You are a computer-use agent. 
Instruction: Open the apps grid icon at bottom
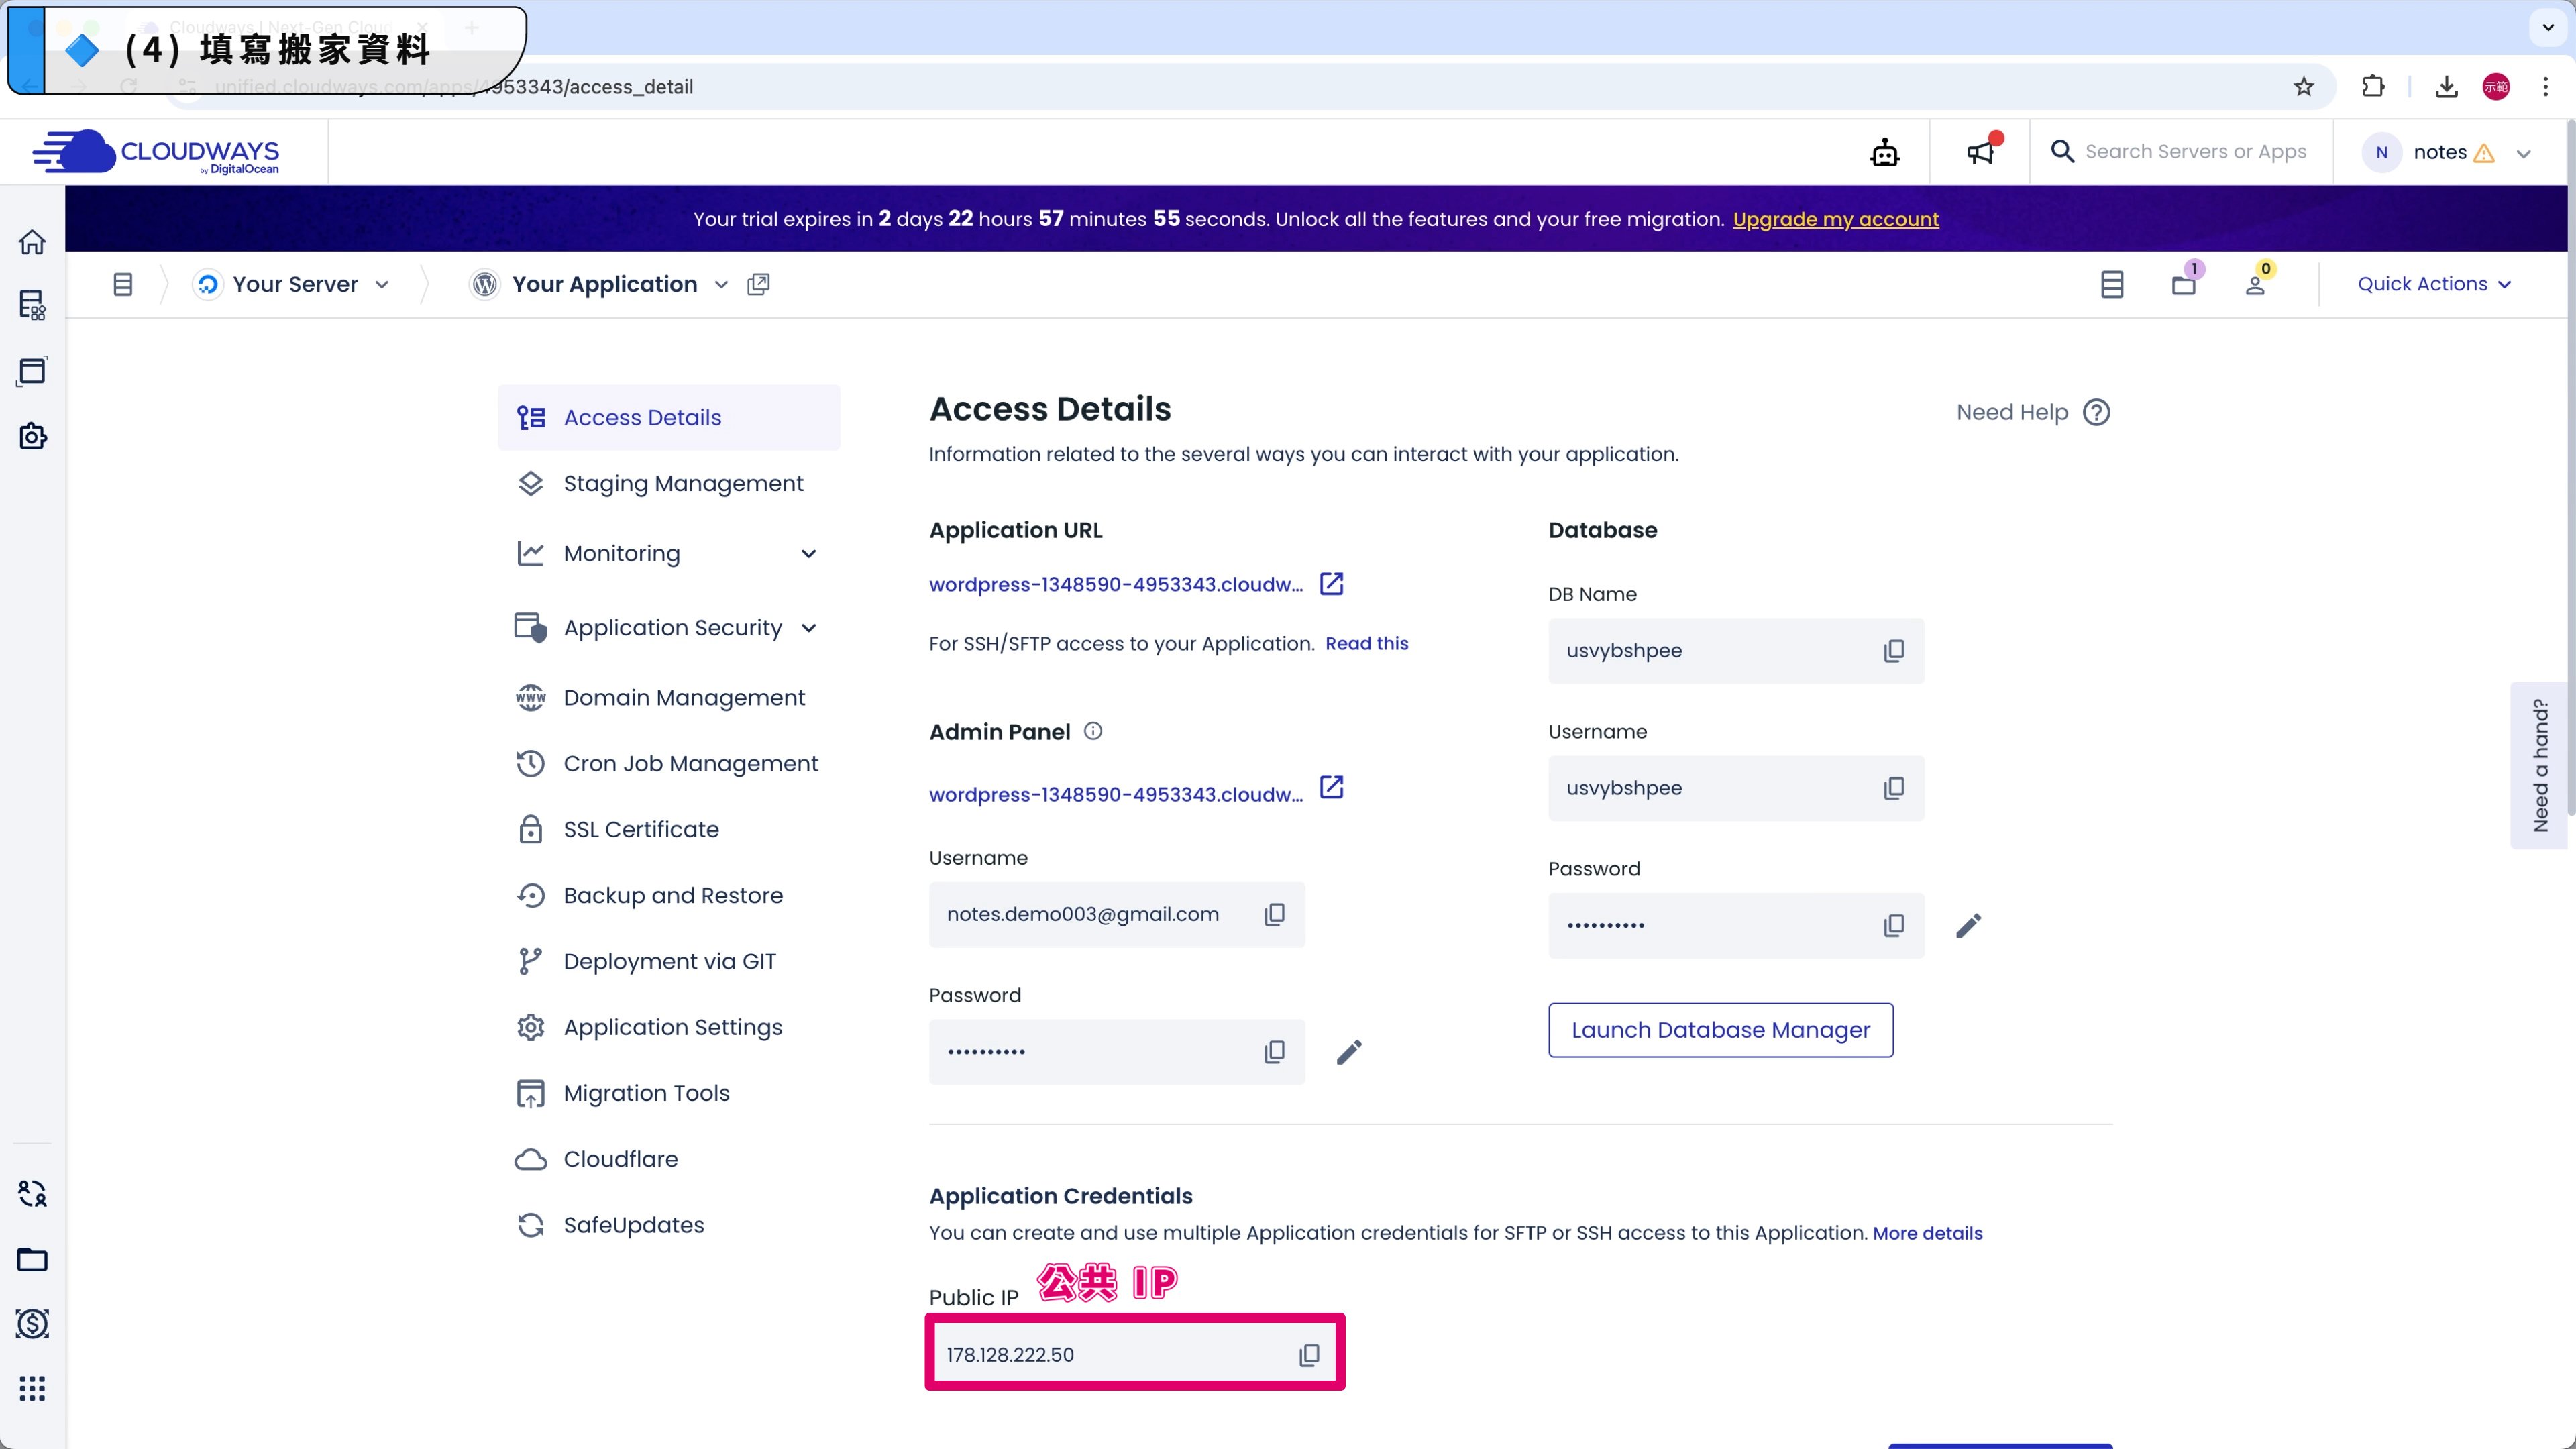coord(32,1388)
